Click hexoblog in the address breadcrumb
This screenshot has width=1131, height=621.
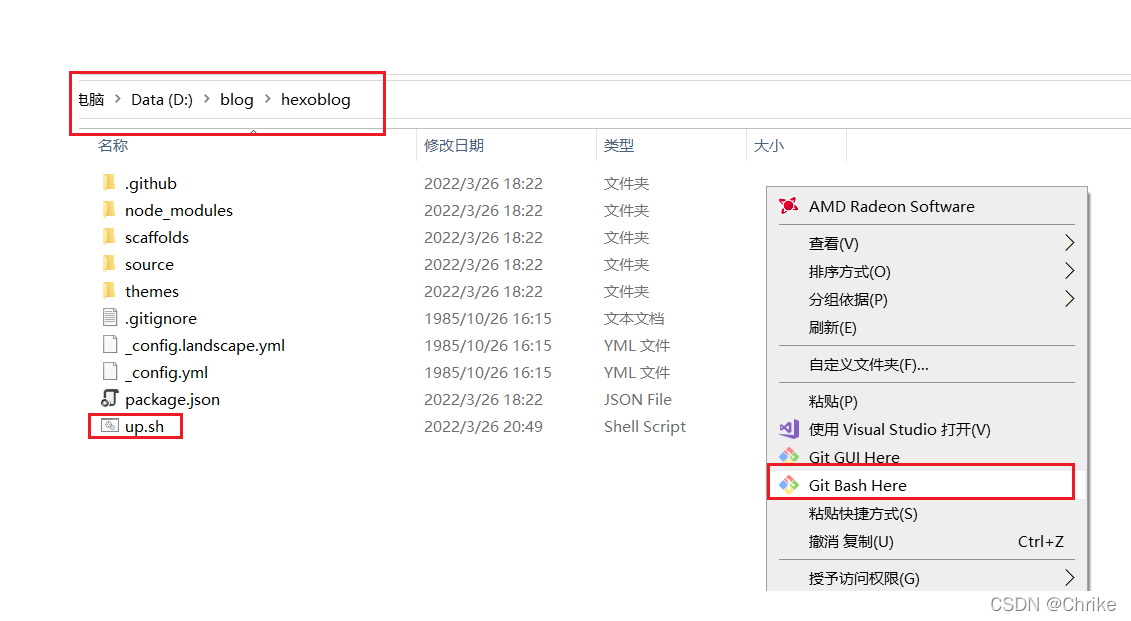[315, 100]
